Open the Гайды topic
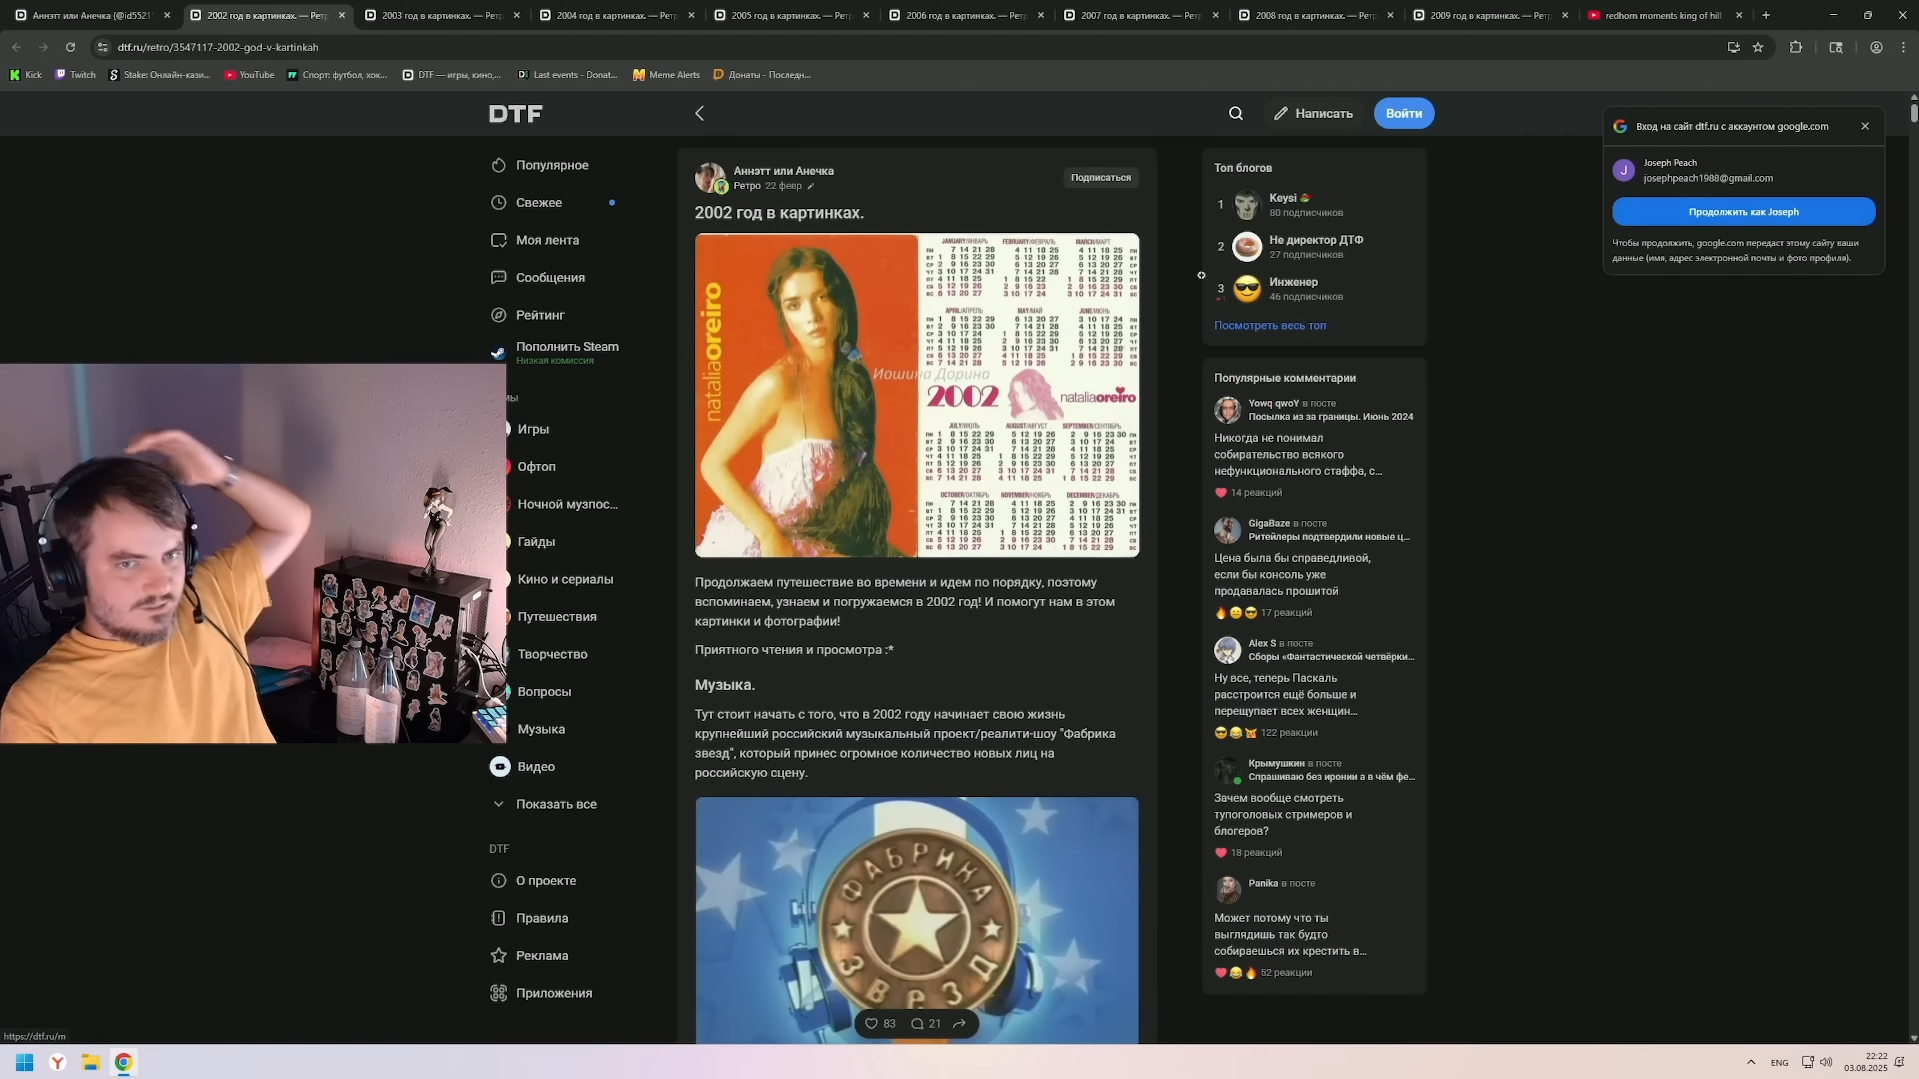The width and height of the screenshot is (1919, 1079). [x=536, y=542]
